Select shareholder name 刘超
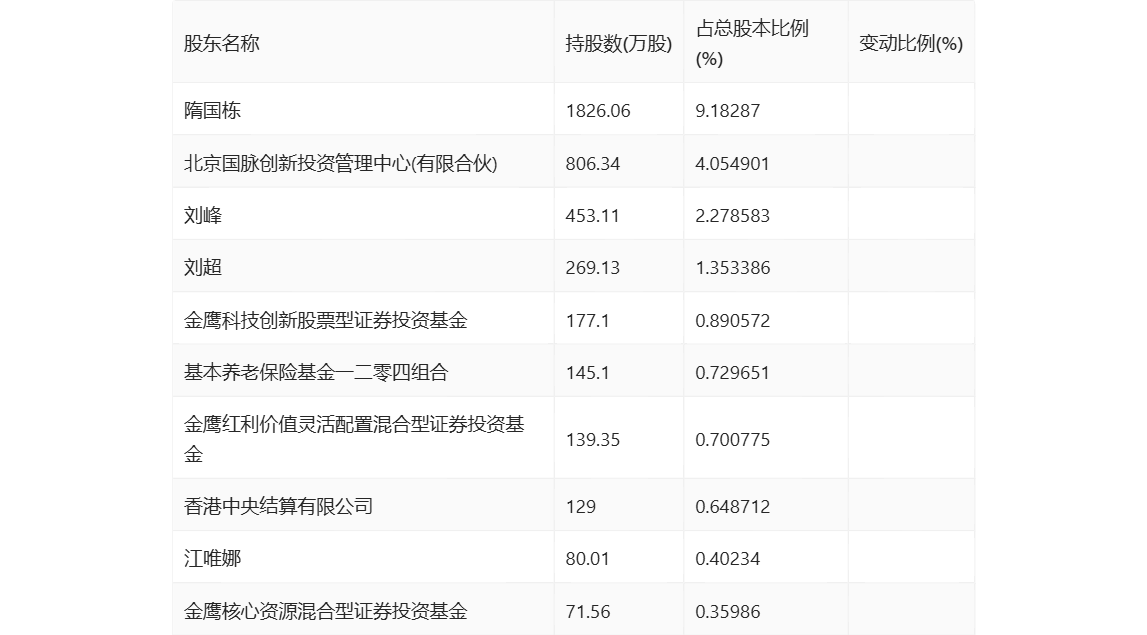 [x=203, y=268]
